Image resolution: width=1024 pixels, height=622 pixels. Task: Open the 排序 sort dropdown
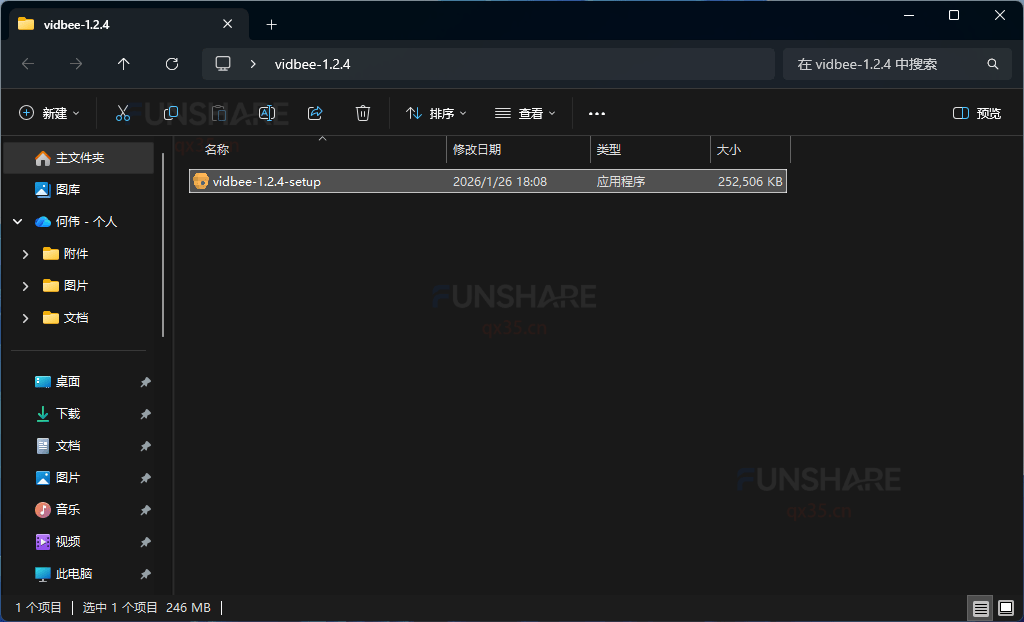(x=436, y=114)
